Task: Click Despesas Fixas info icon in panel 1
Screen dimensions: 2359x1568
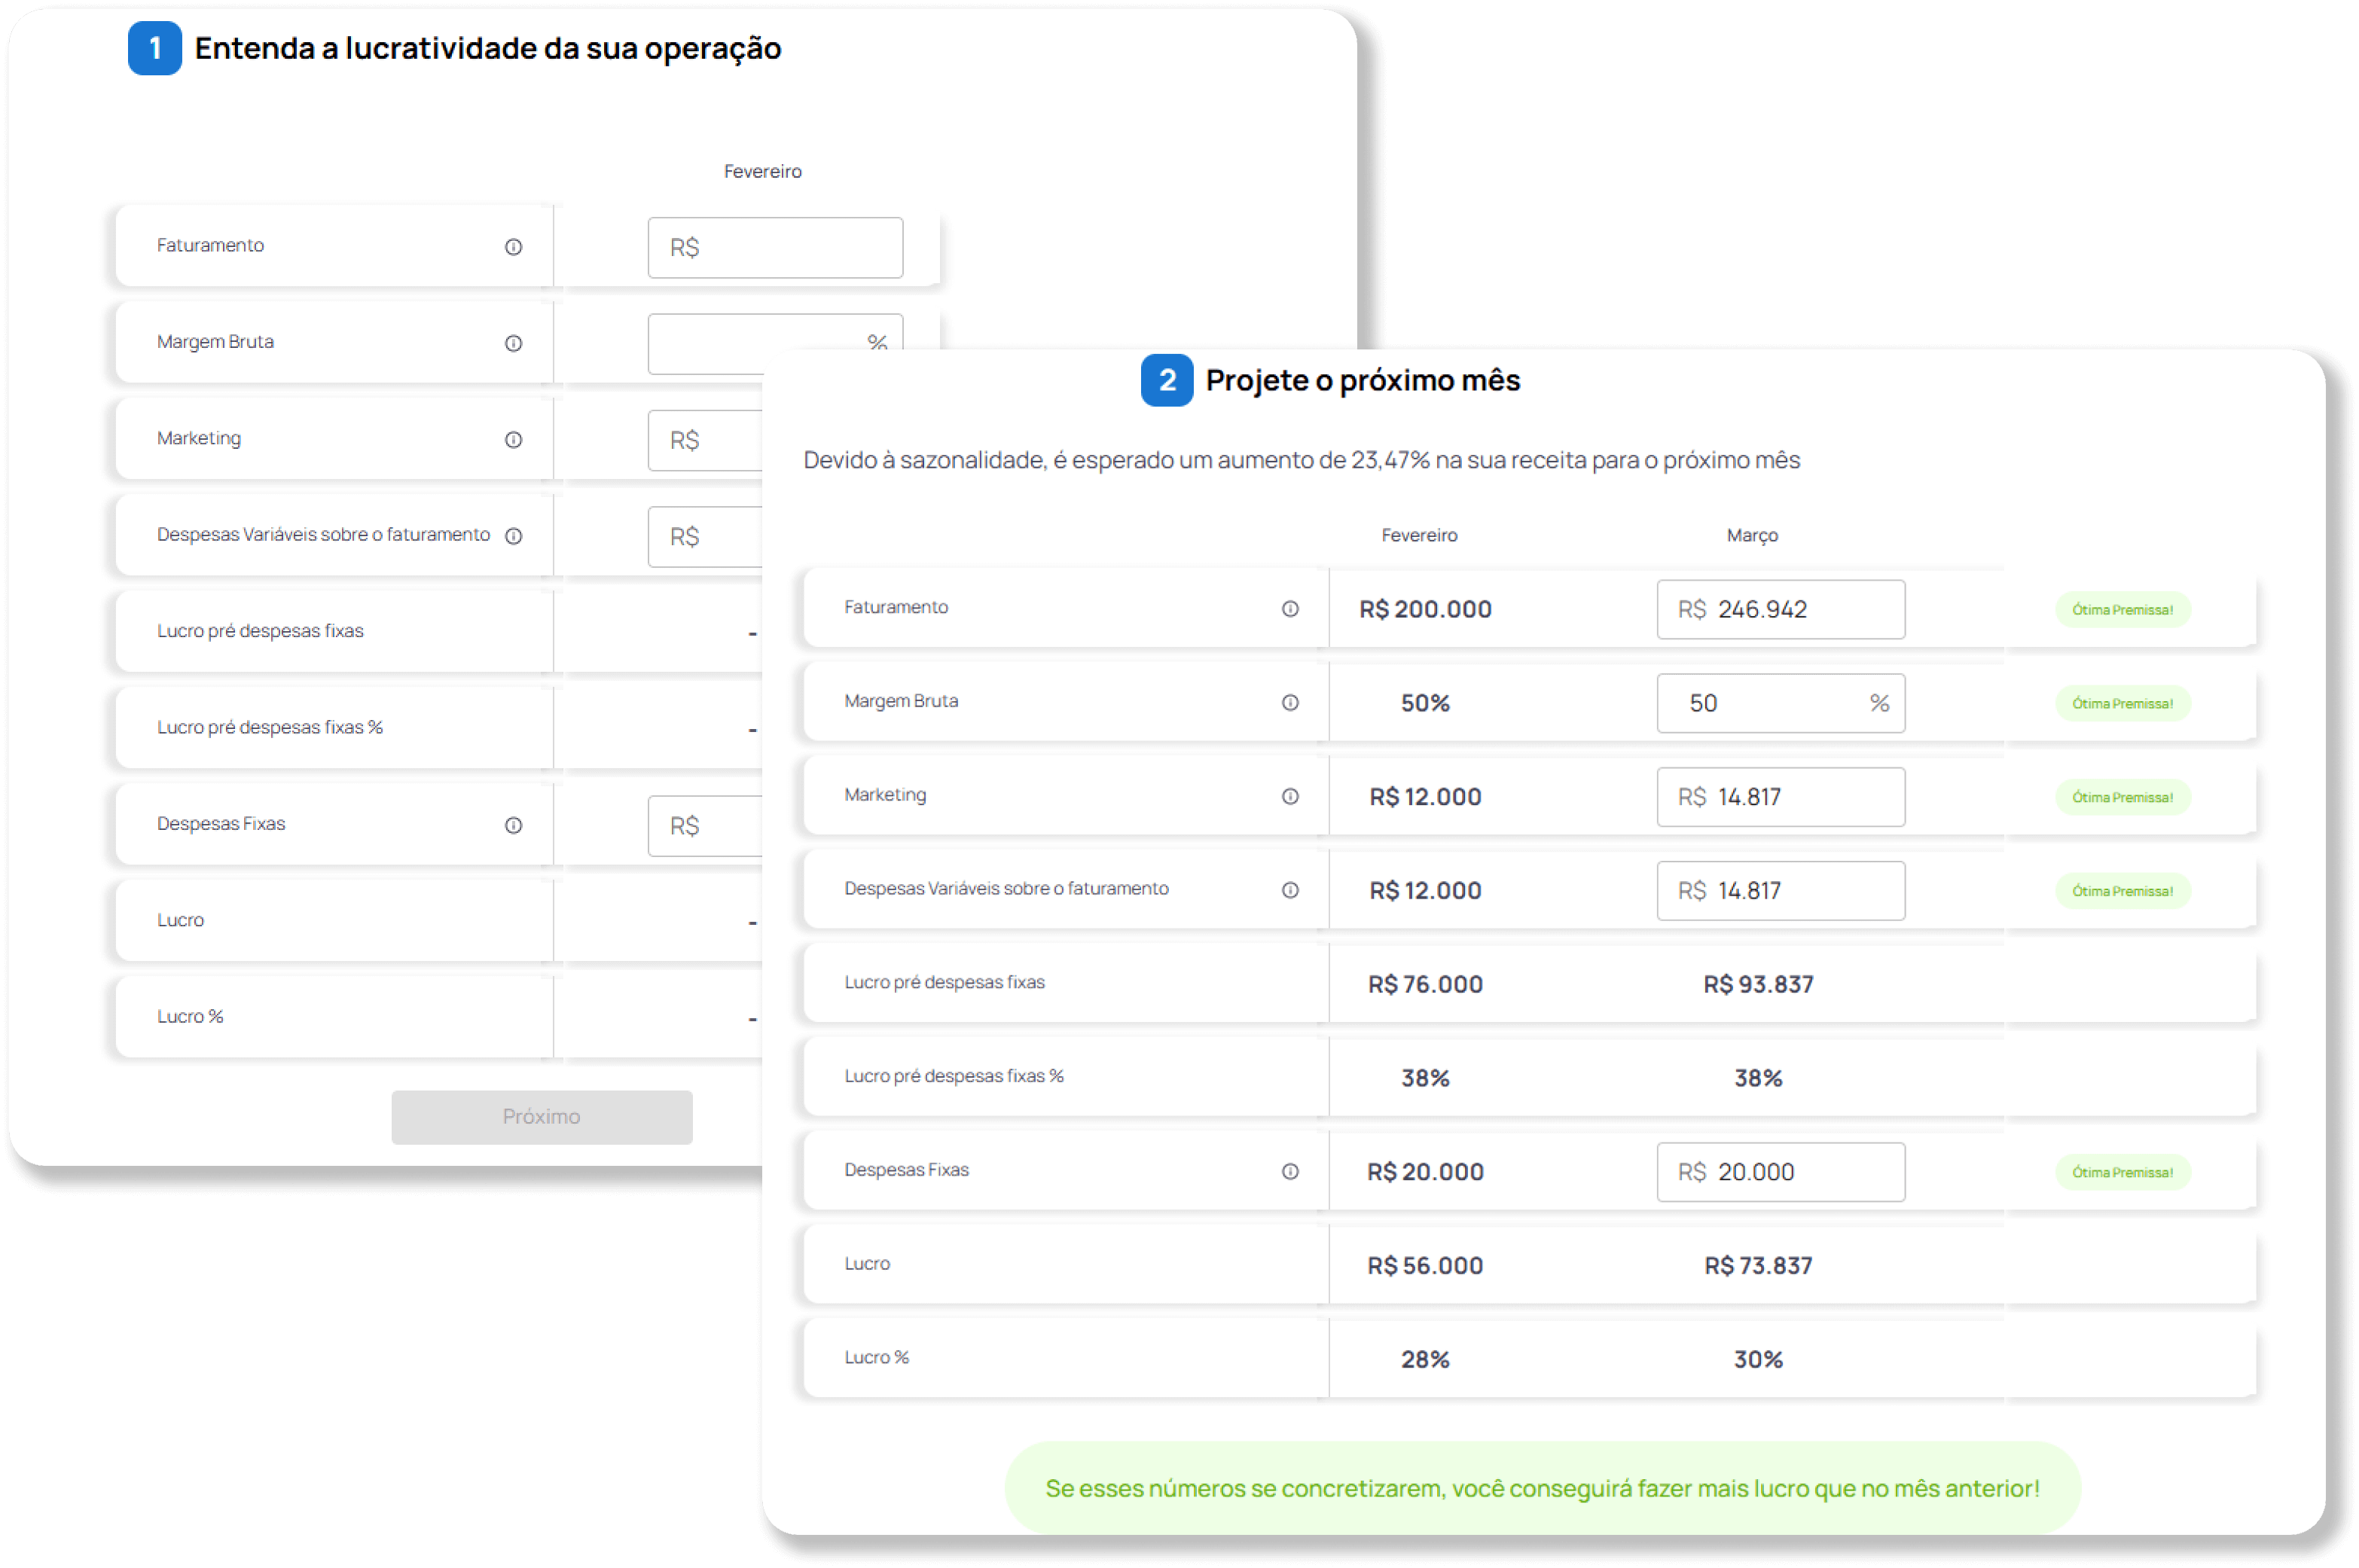Action: coord(513,825)
